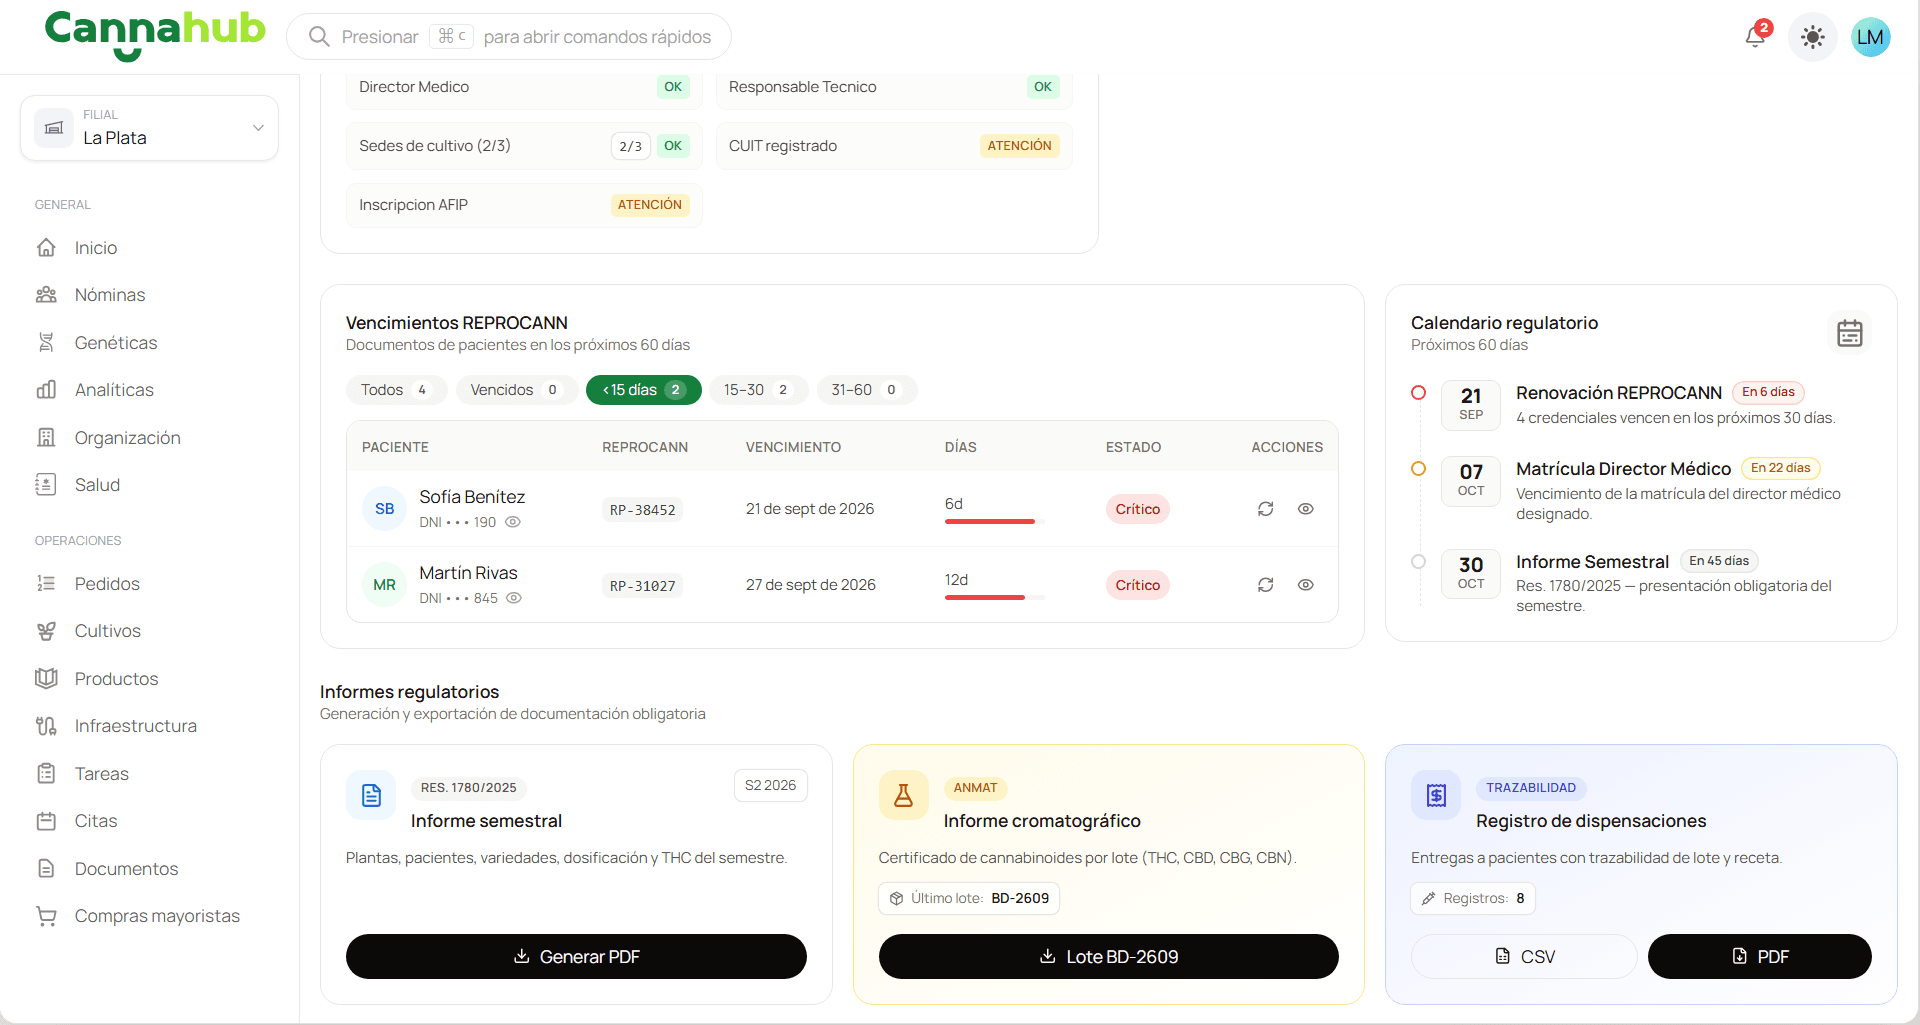Open the quick commands search field
1920x1025 pixels.
(x=509, y=37)
